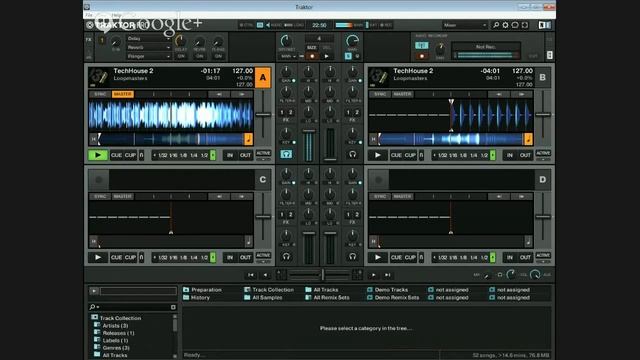Viewport: 640px width, 360px height.
Task: Toggle fullscreen mode icon in header
Action: (x=525, y=25)
